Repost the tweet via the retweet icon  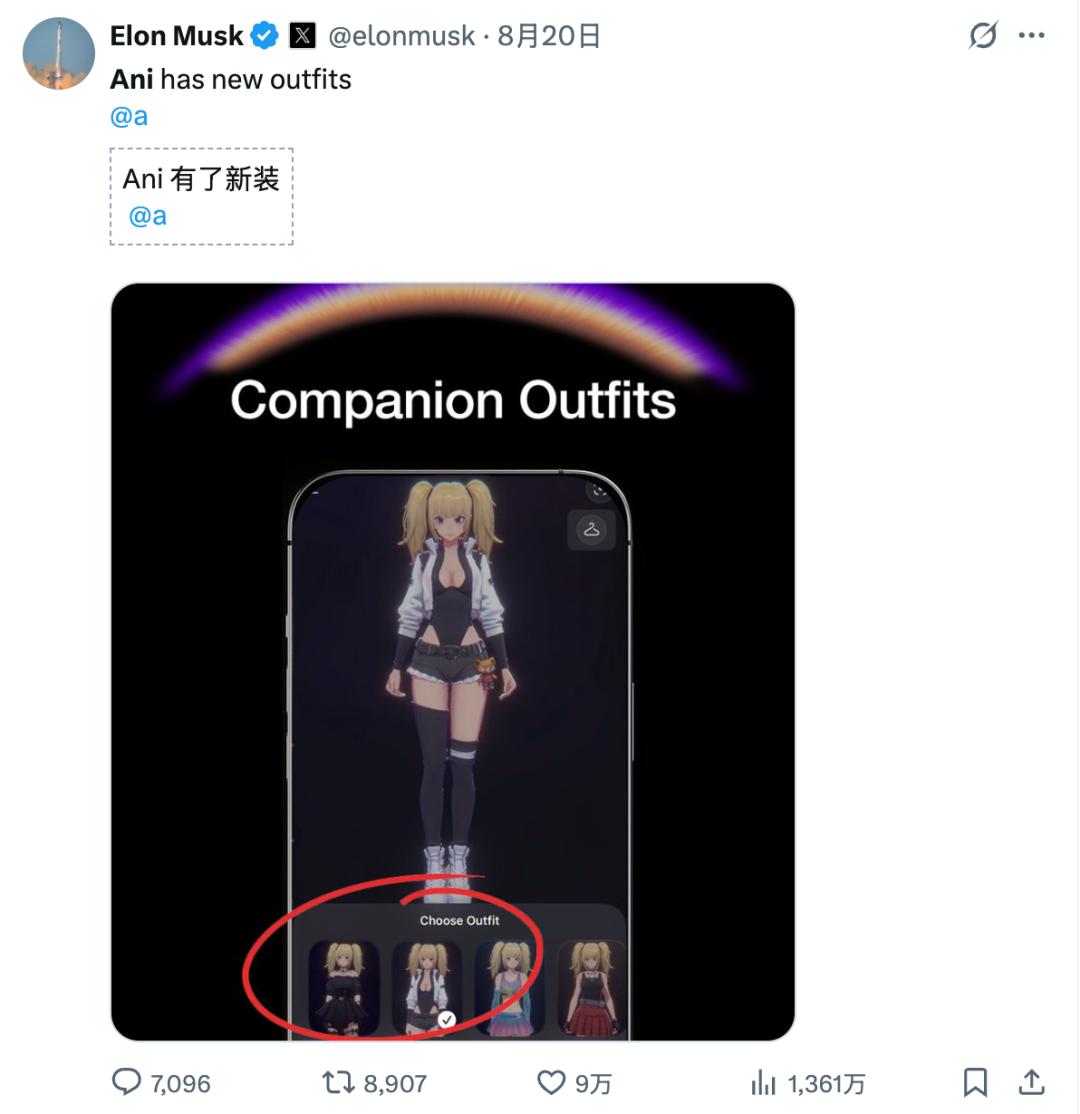point(335,1081)
